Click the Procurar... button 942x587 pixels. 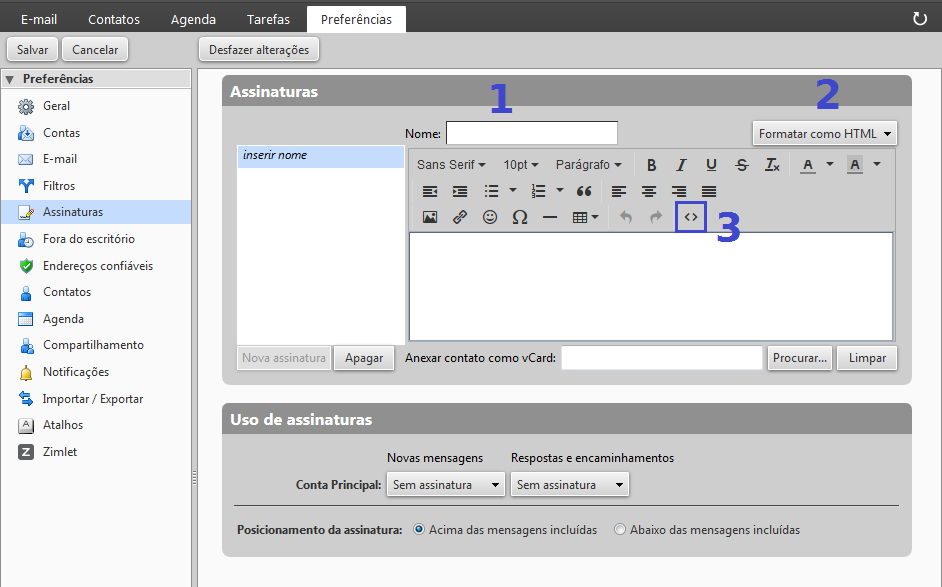tap(800, 357)
